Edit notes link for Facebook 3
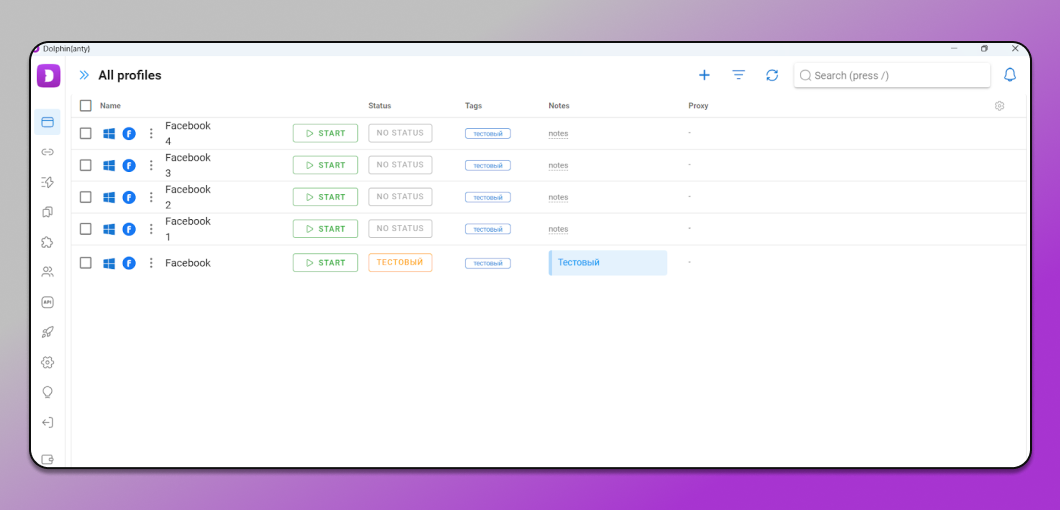Viewport: 1060px width, 510px height. coord(558,165)
